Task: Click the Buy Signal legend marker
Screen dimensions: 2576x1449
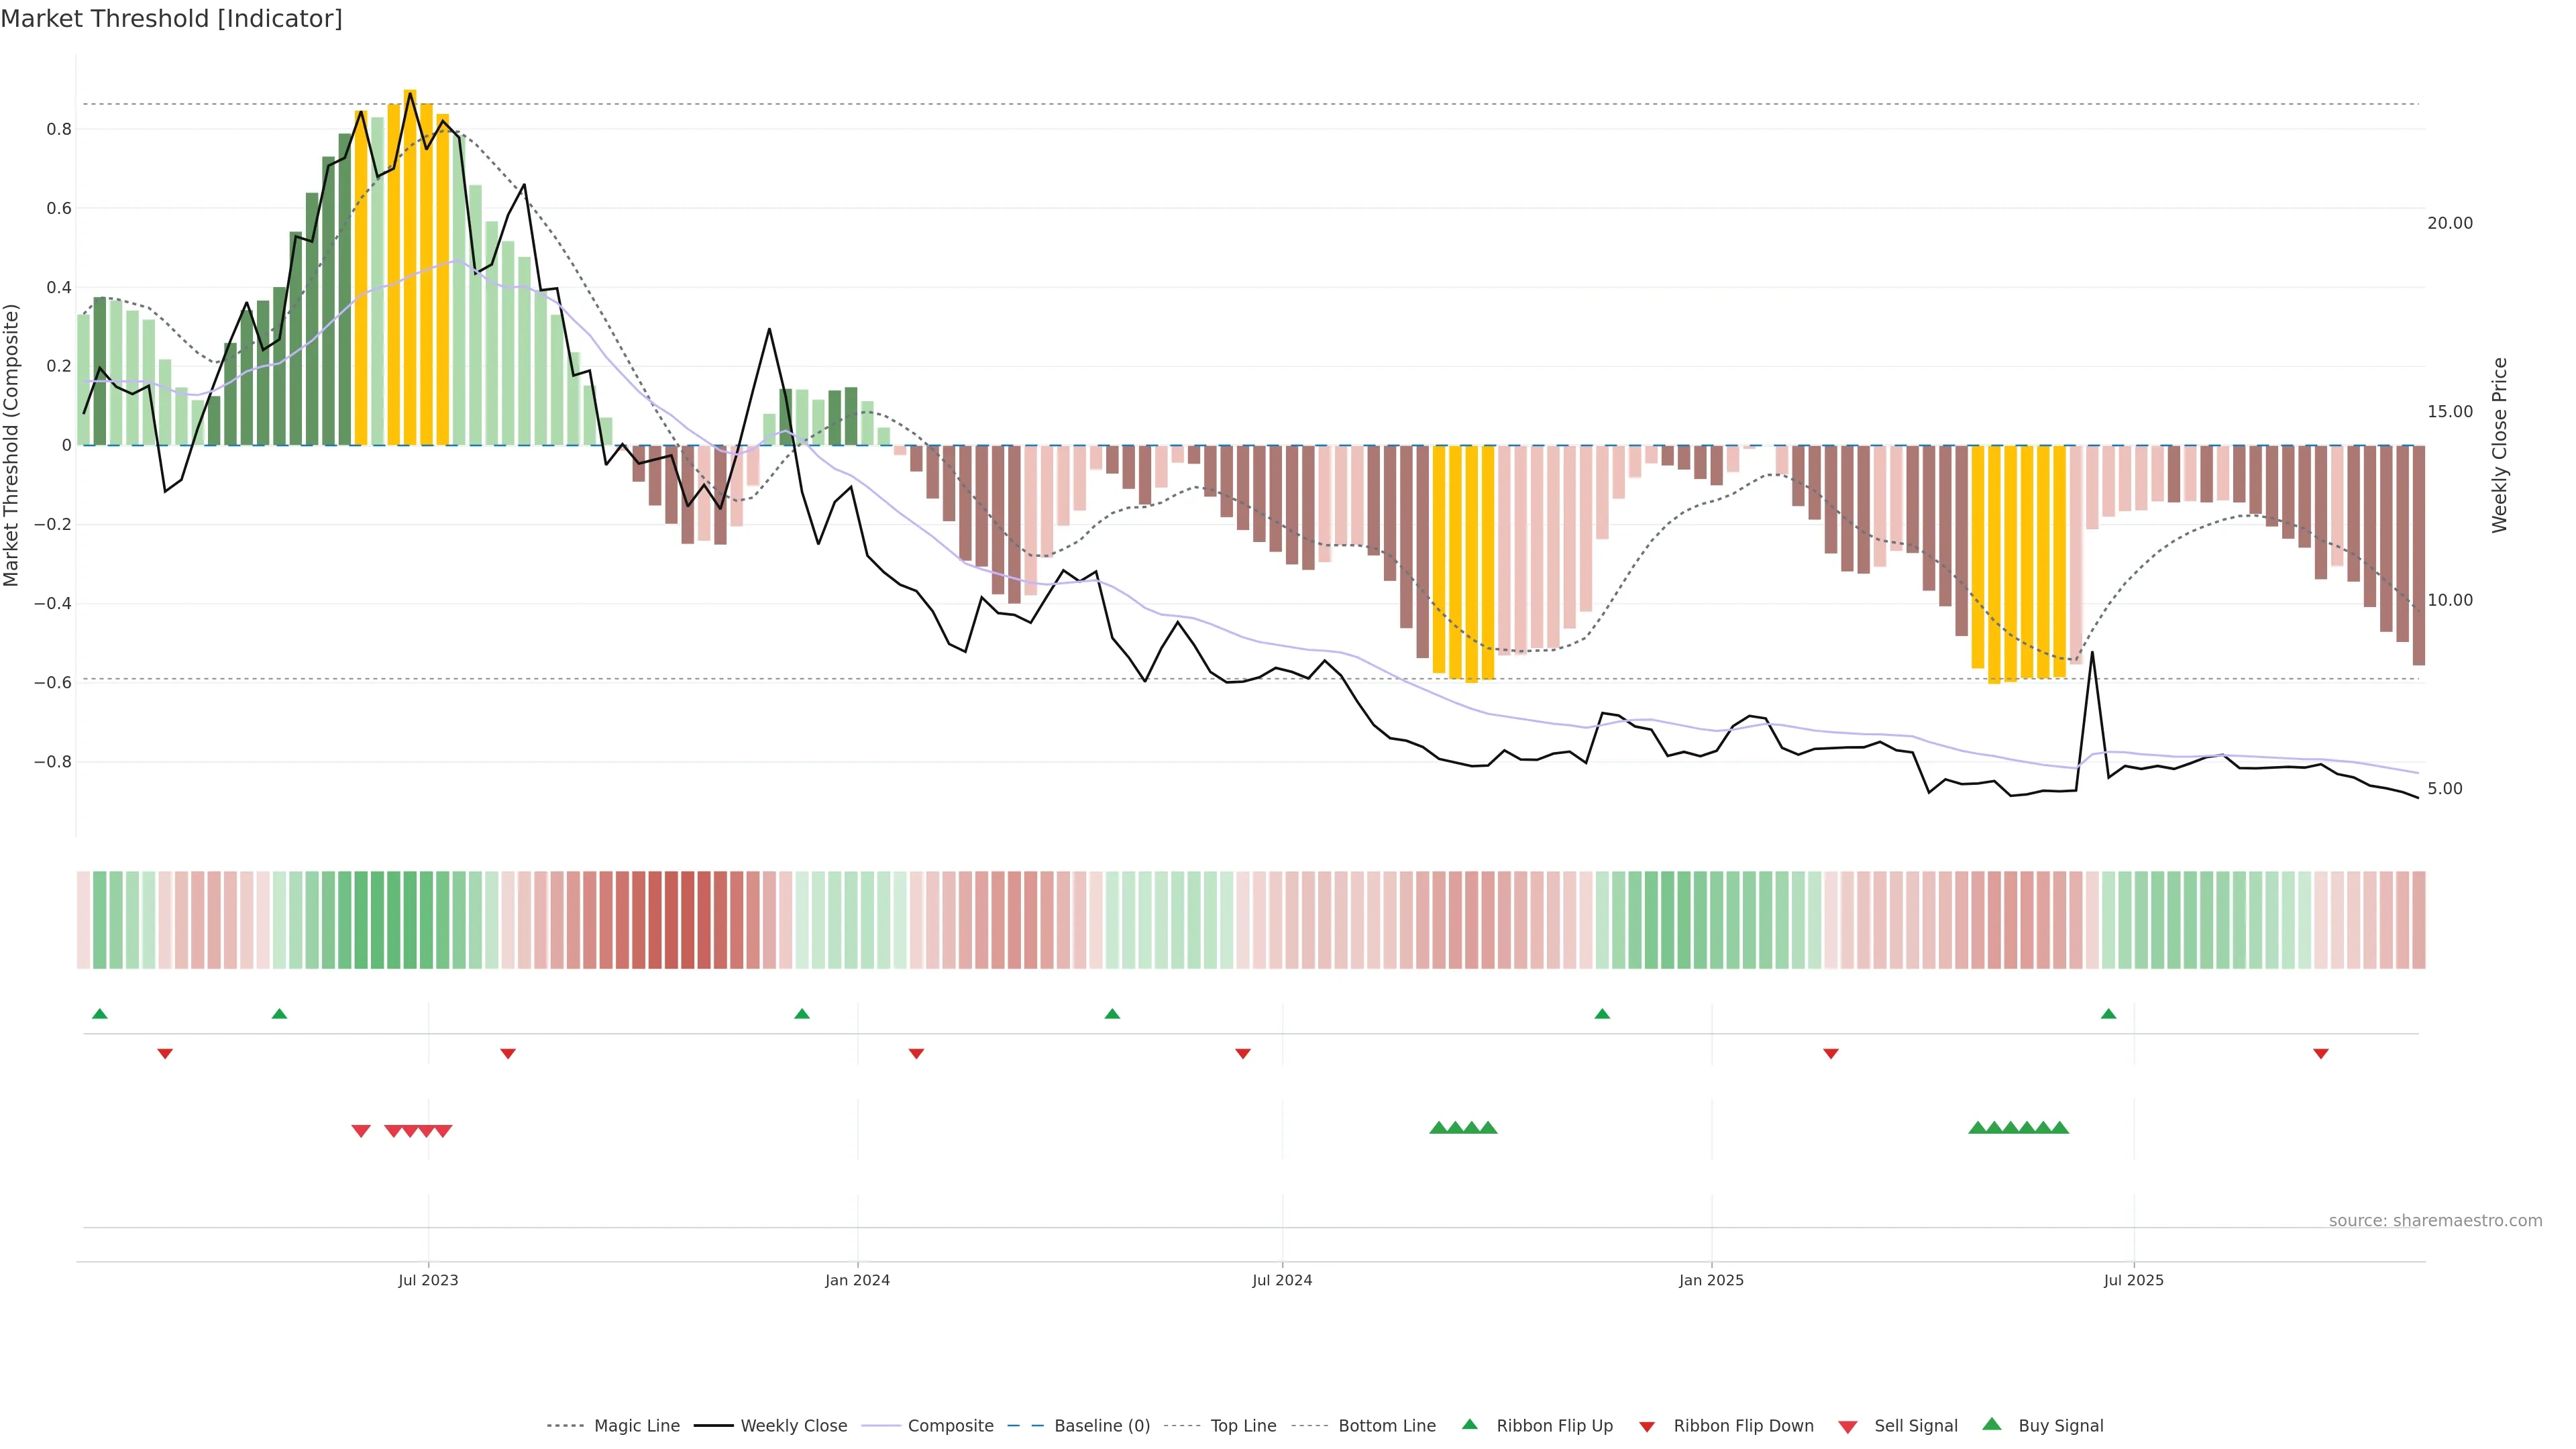Action: [1991, 1424]
